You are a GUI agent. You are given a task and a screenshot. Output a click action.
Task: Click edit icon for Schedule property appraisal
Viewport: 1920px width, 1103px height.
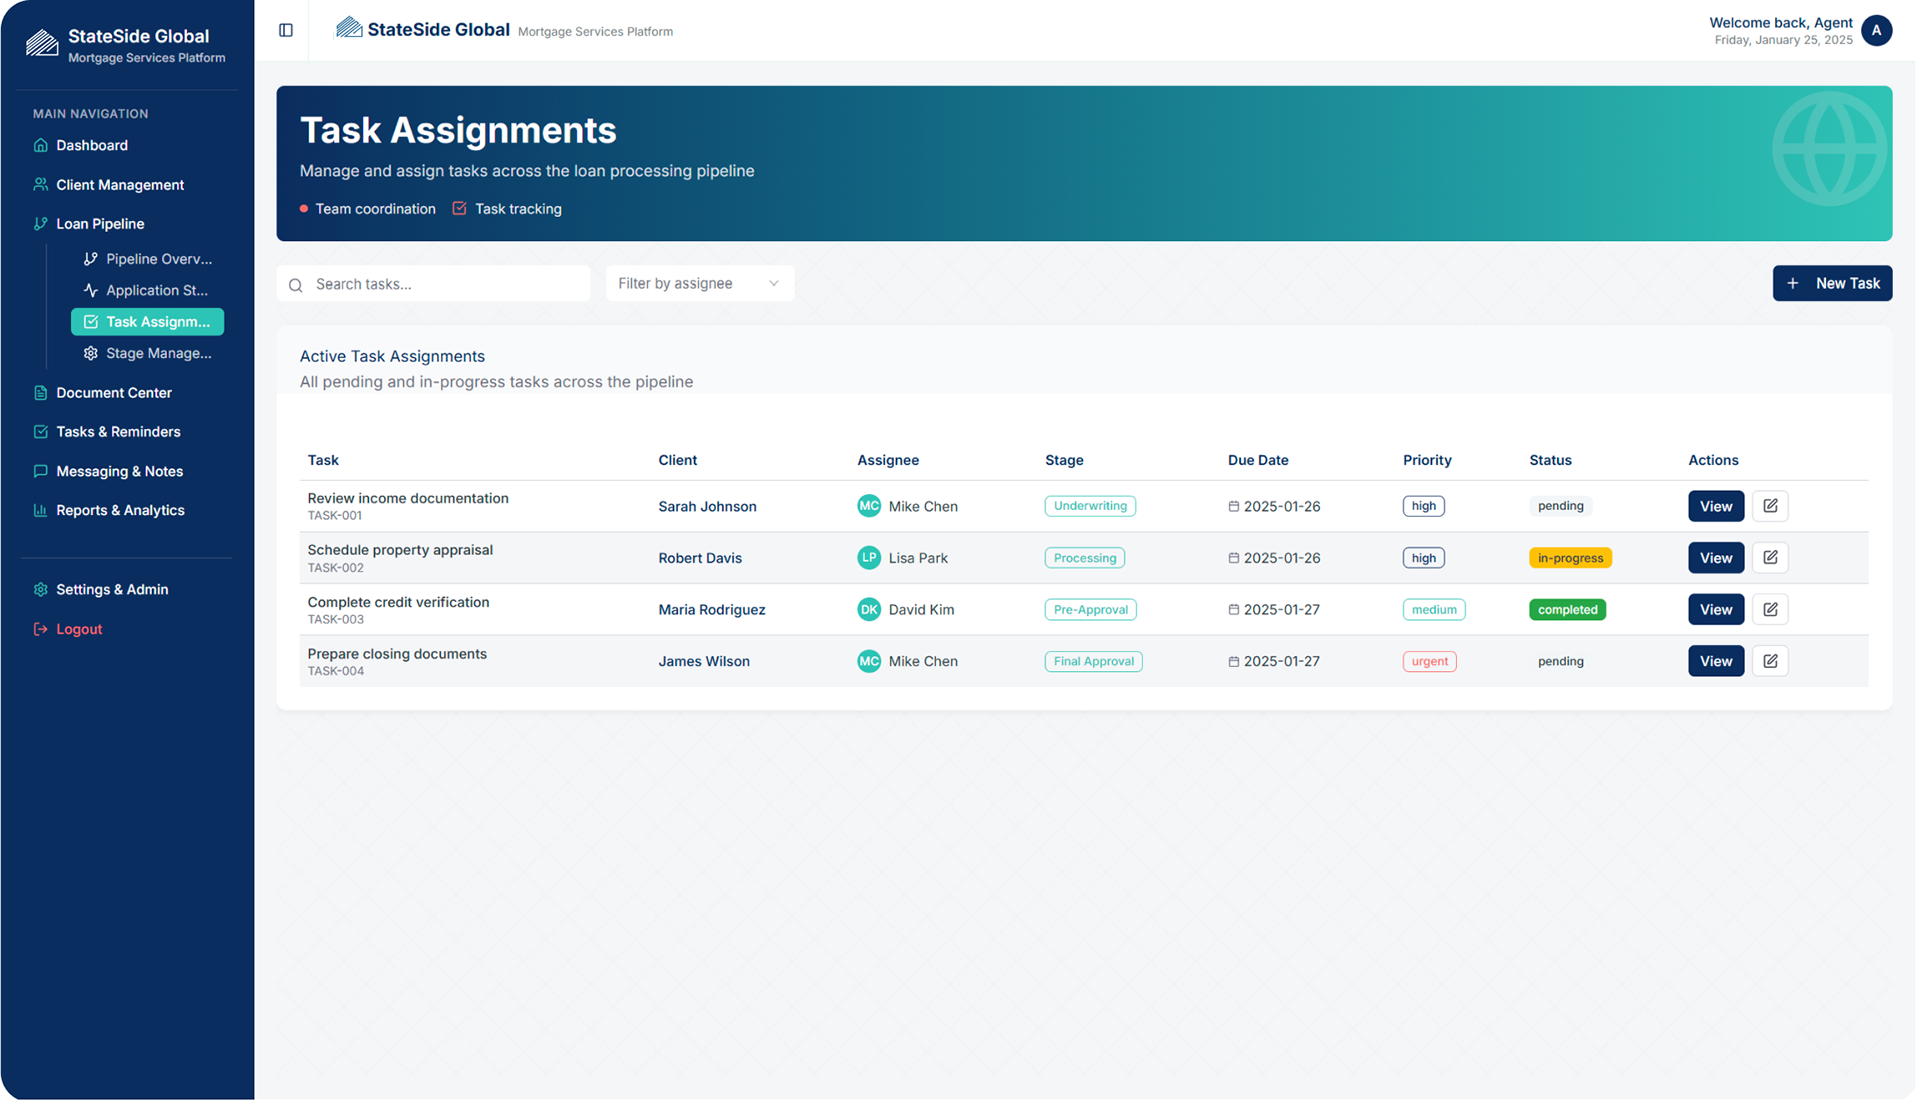coord(1770,558)
